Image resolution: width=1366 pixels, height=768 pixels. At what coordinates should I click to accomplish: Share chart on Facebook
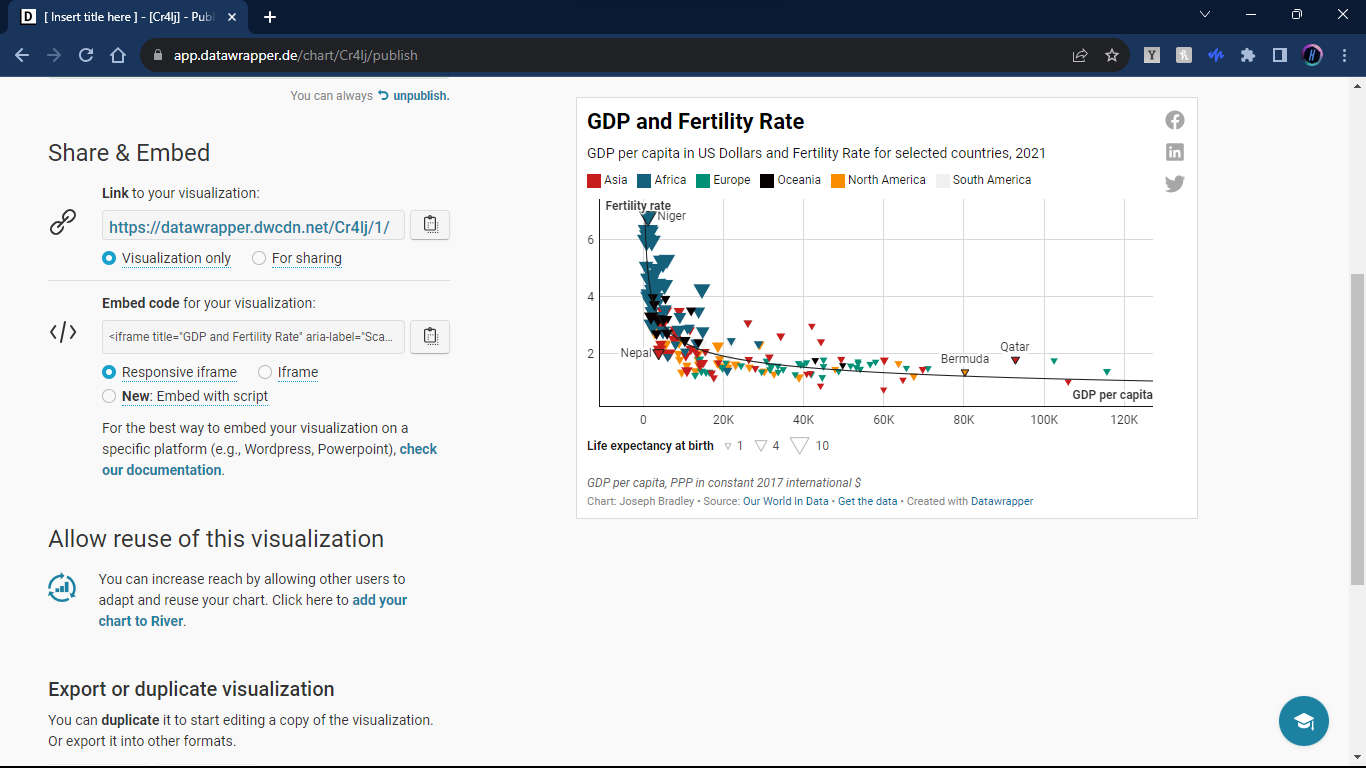click(x=1175, y=120)
